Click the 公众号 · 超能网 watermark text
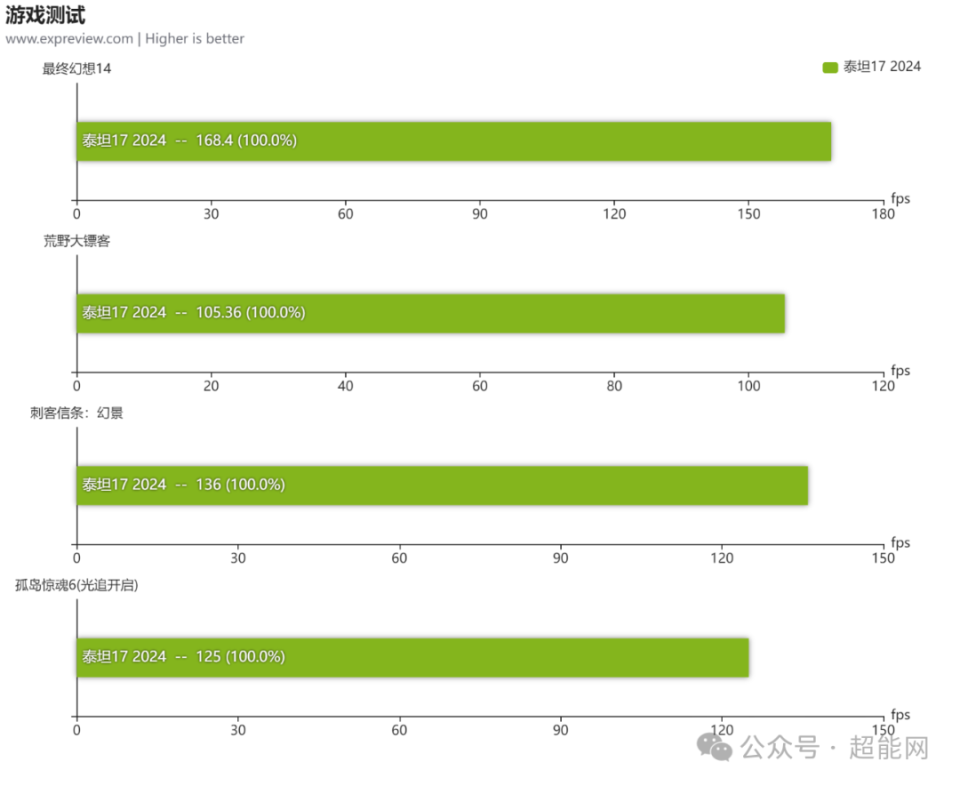The height and width of the screenshot is (786, 960). tap(834, 747)
